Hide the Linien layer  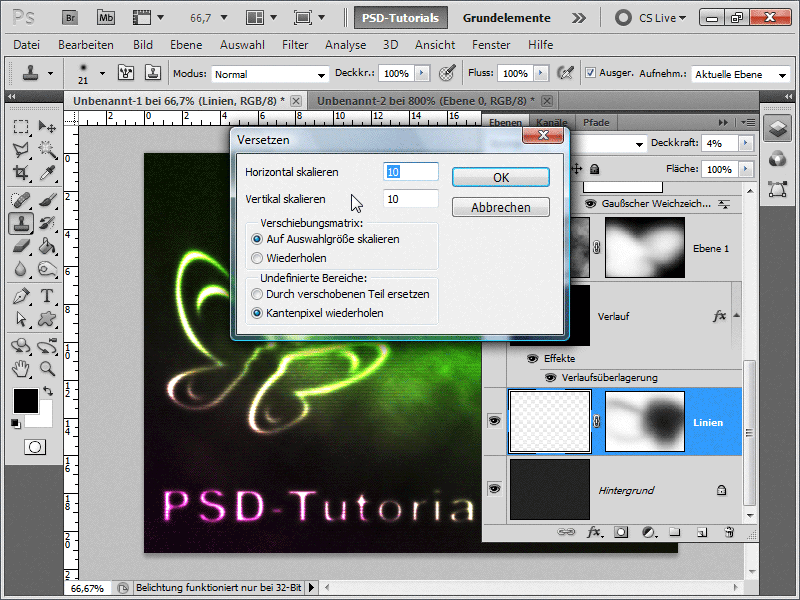pos(494,421)
